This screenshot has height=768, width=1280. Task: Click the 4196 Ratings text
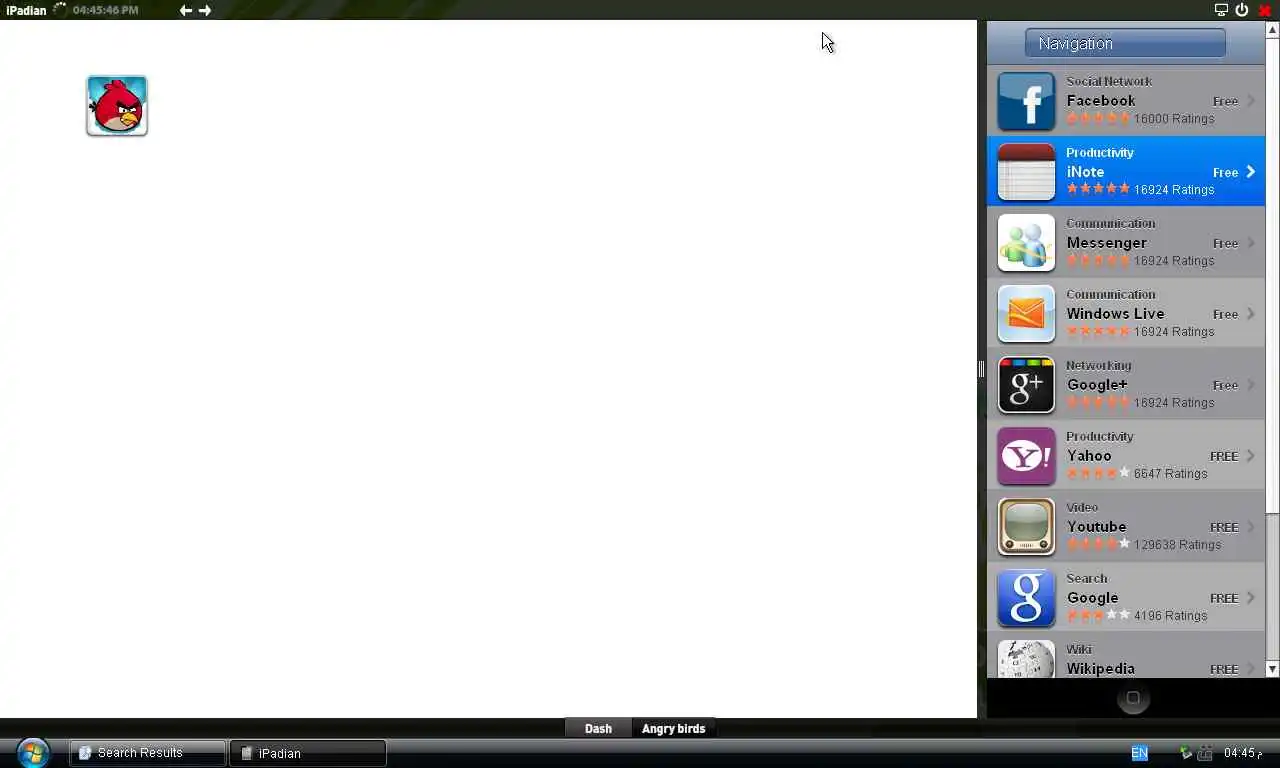(x=1170, y=615)
